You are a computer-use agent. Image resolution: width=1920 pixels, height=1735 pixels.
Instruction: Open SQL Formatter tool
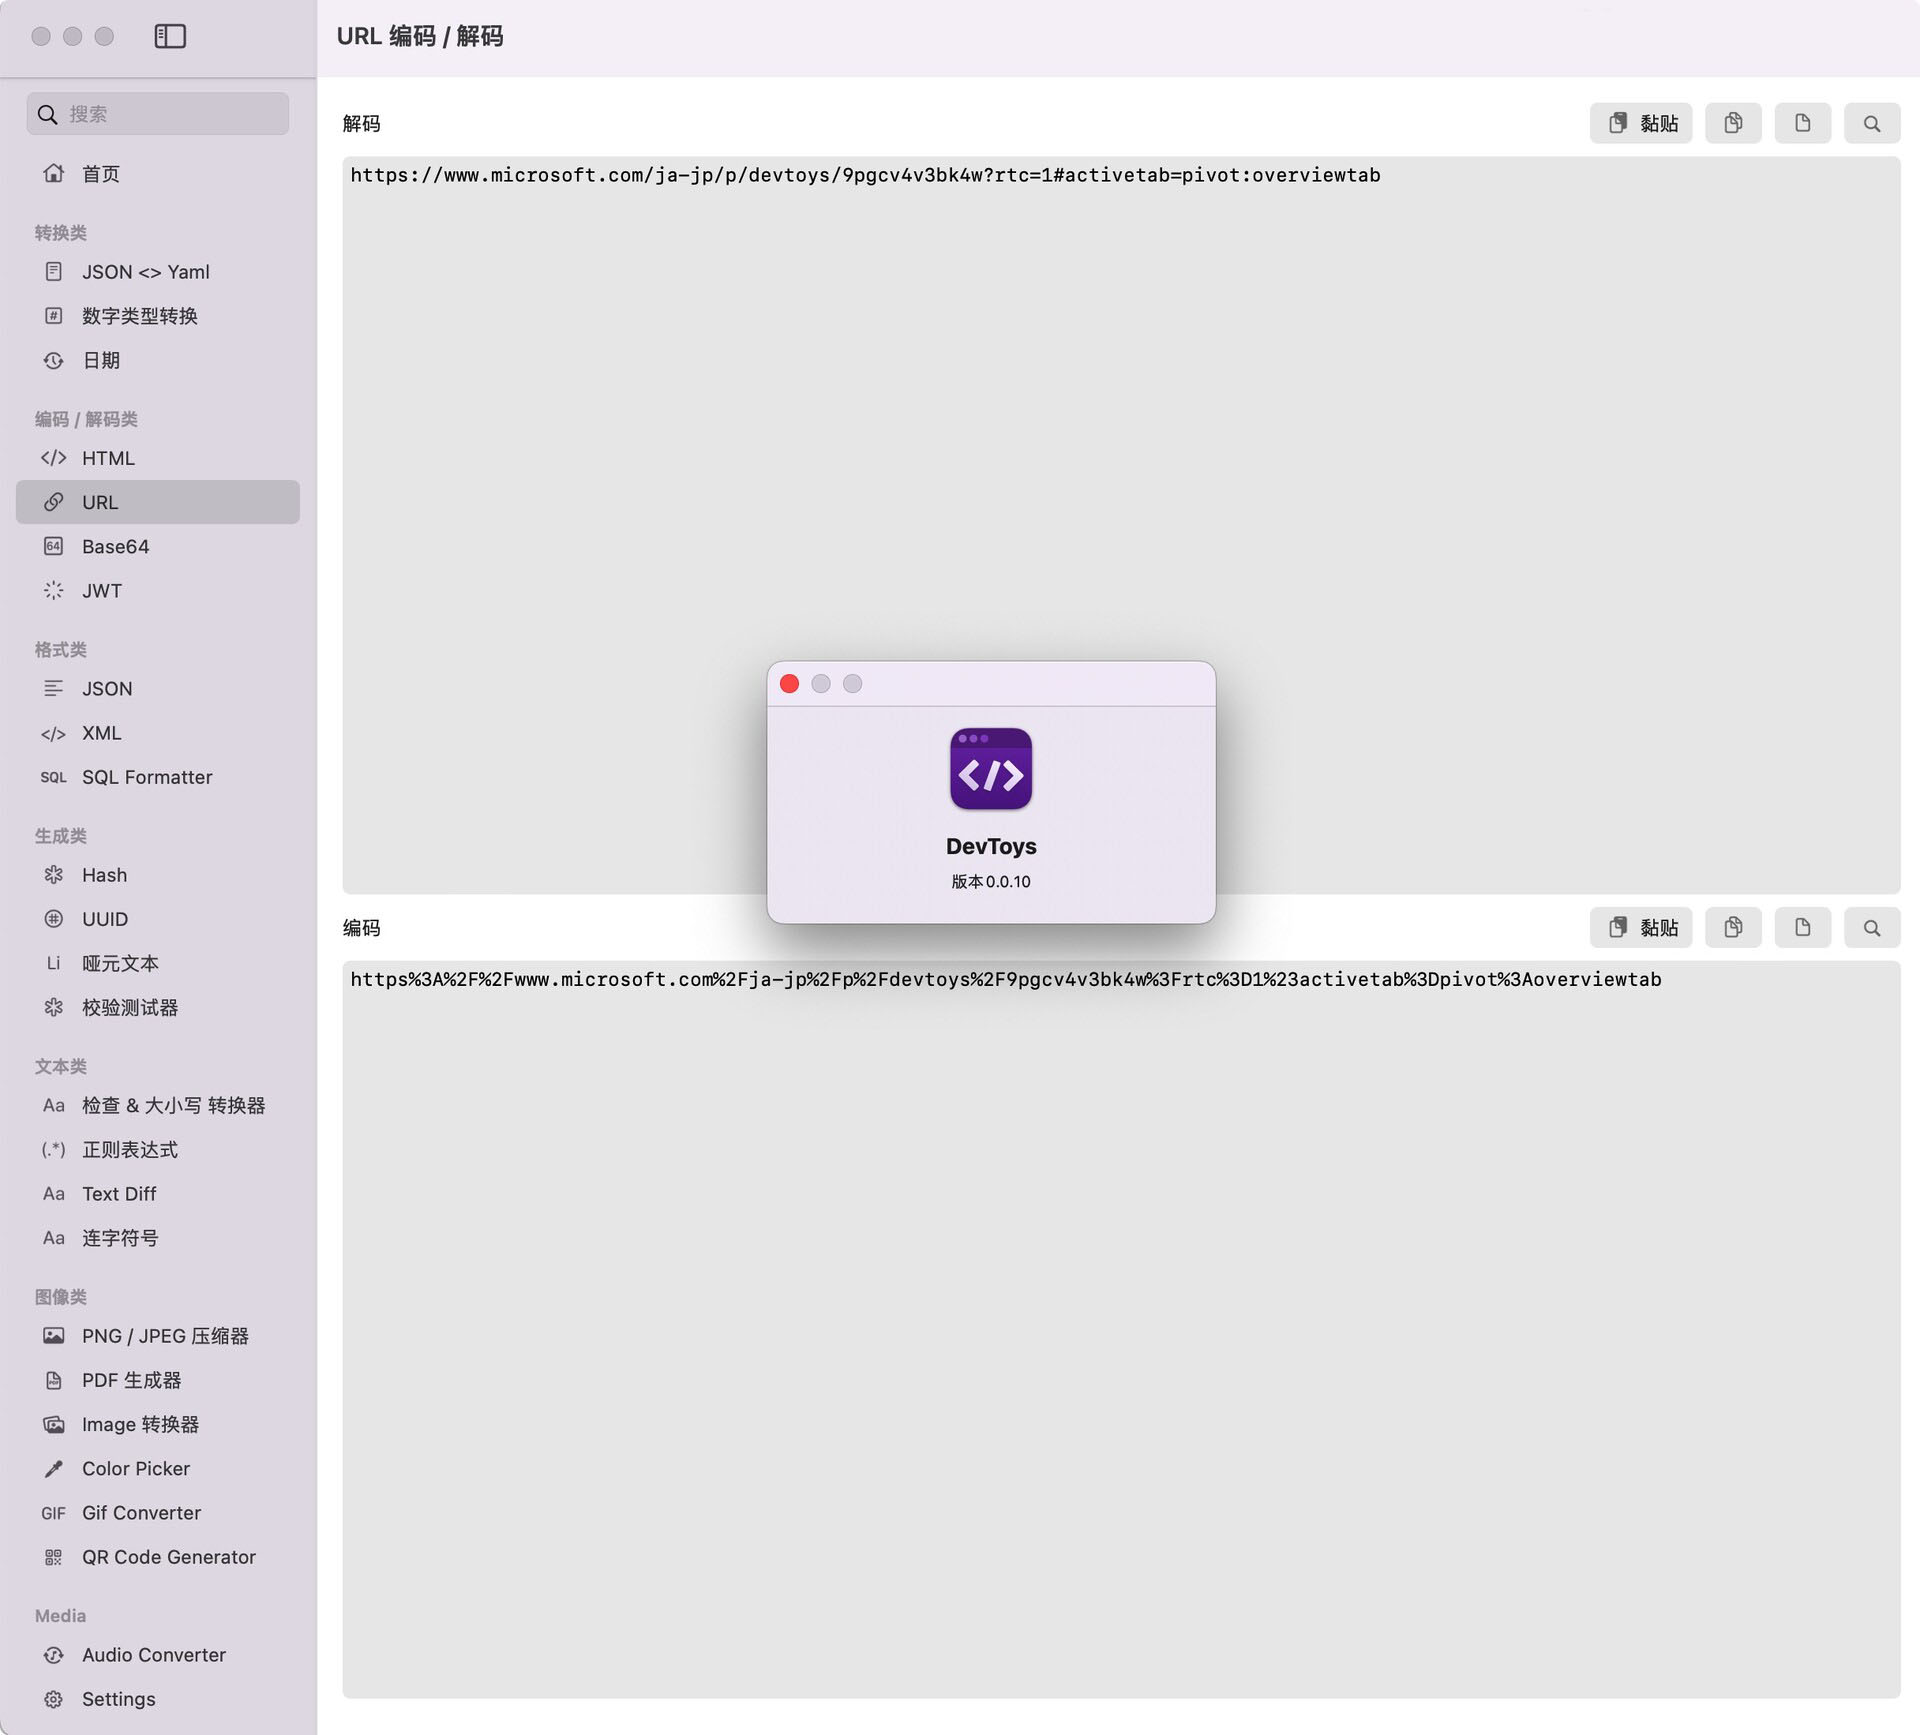click(158, 777)
